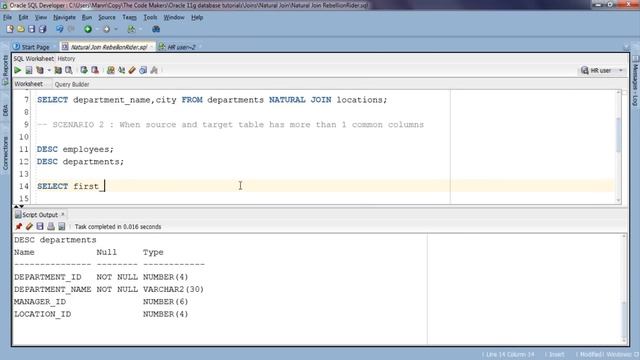Switch to the Start Page tab
Viewport: 640px width, 360px height.
[x=32, y=47]
